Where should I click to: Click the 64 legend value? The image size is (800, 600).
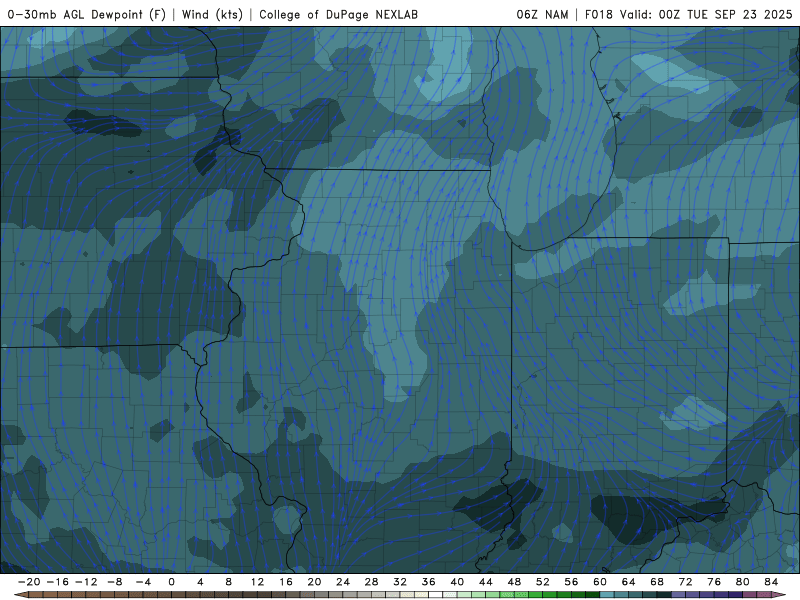(629, 582)
